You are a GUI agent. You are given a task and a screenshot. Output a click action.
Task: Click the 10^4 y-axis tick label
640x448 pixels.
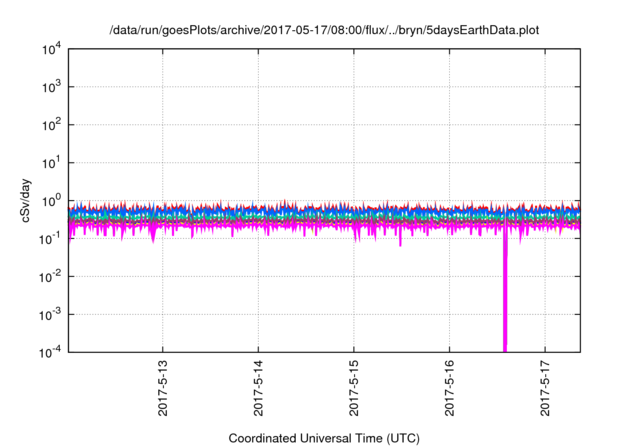(51, 49)
